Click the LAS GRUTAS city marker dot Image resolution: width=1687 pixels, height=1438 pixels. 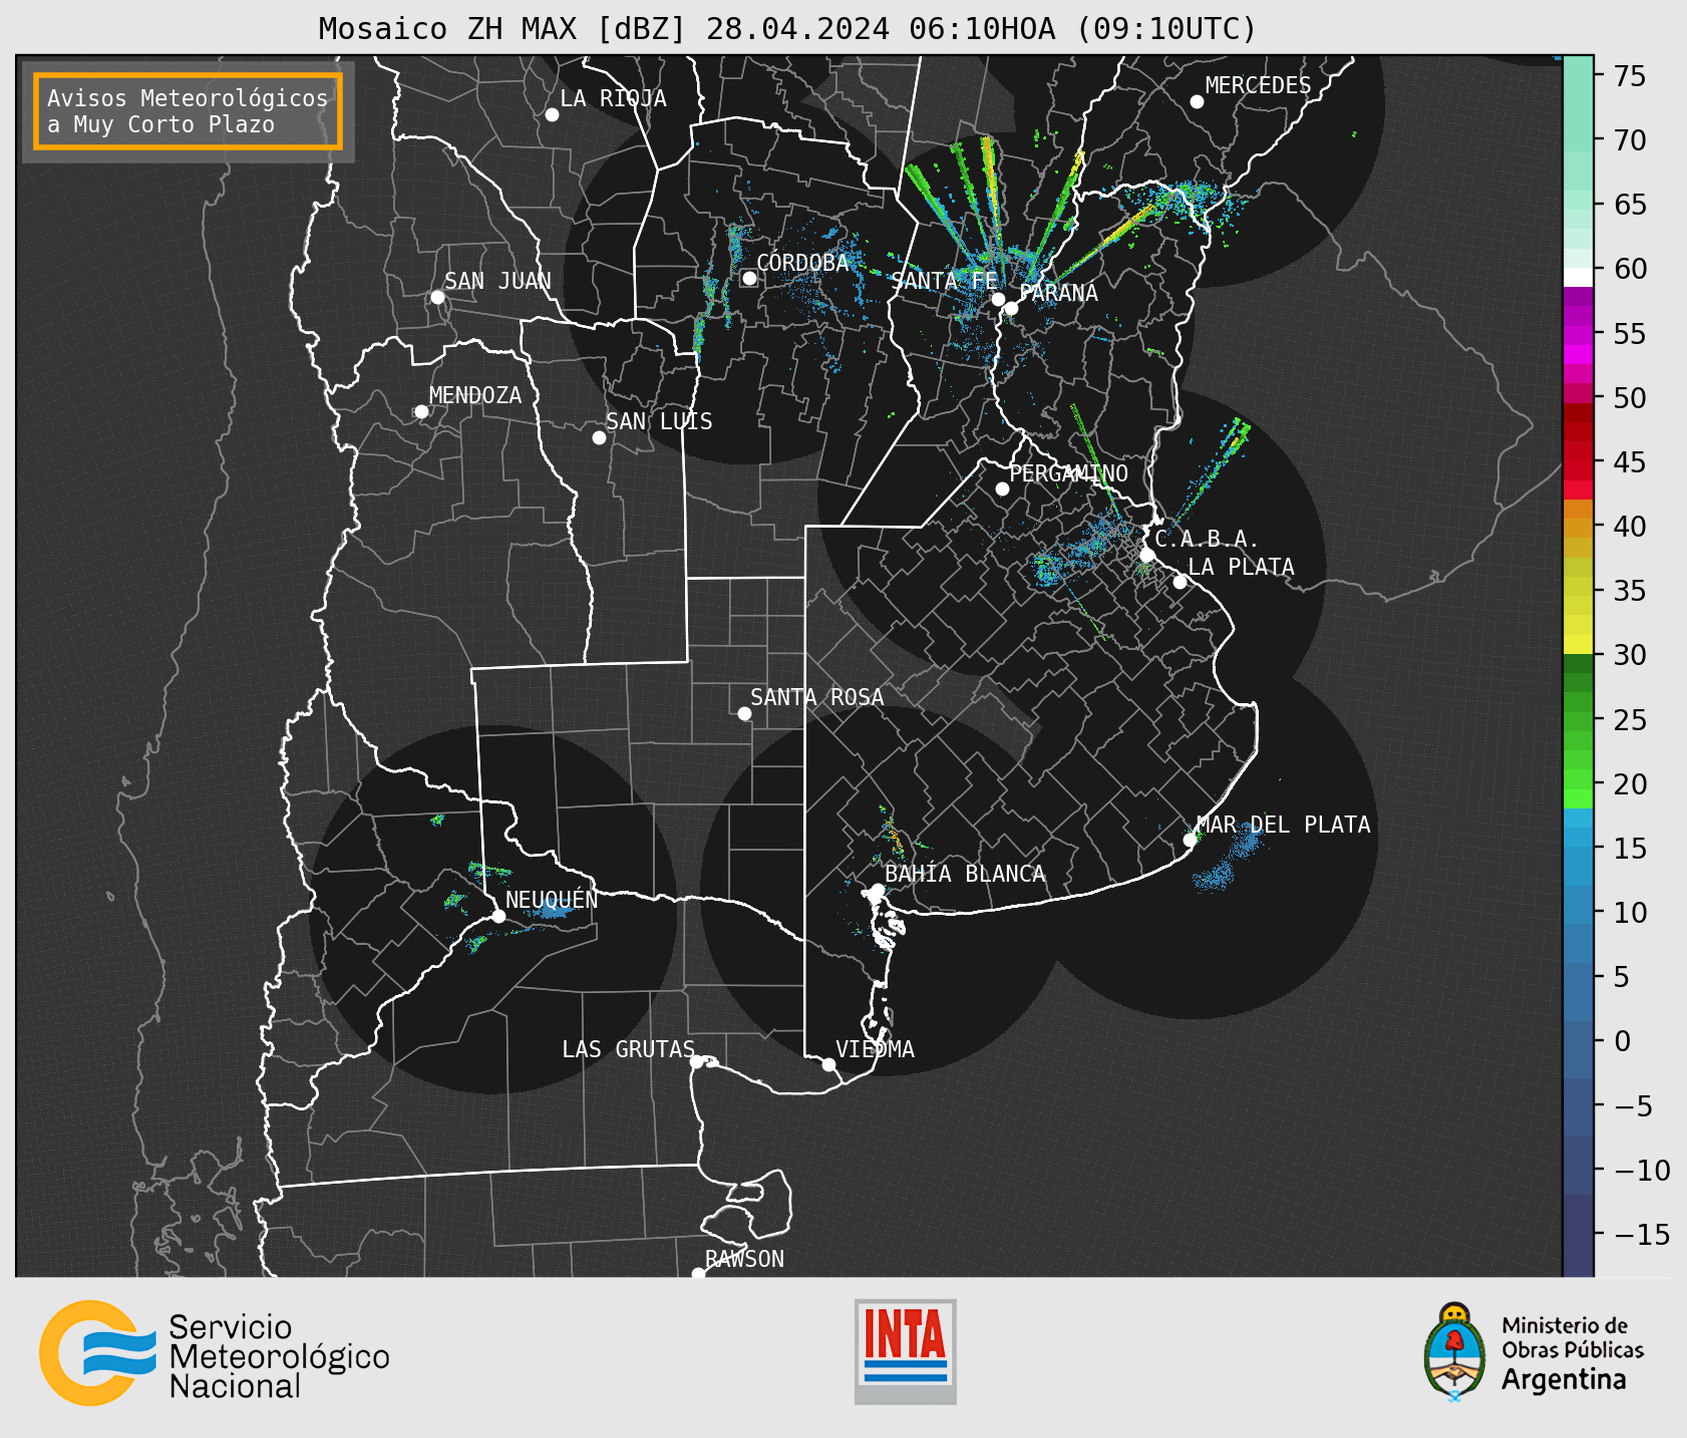(x=697, y=1062)
